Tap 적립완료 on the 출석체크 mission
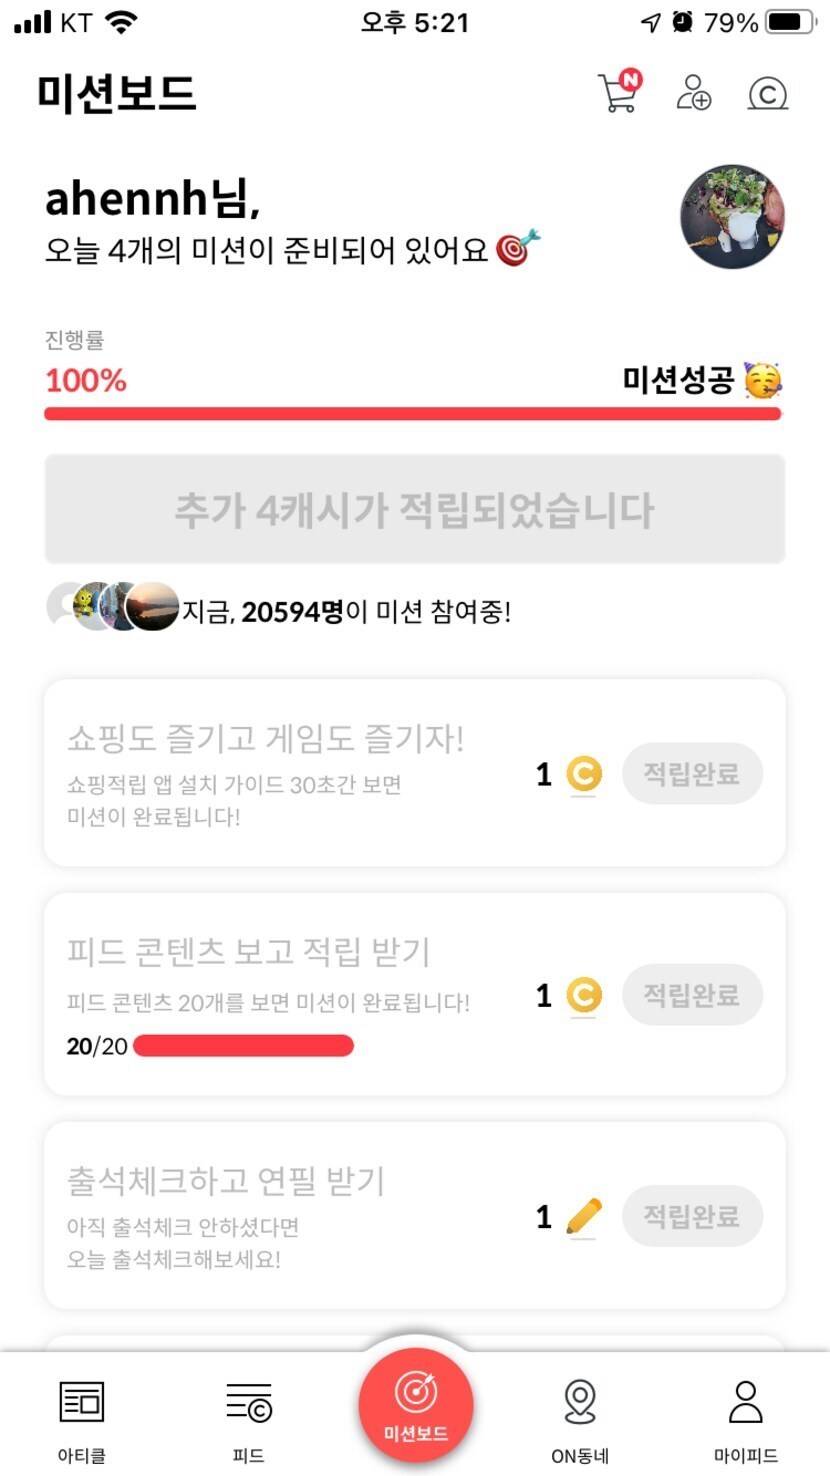The width and height of the screenshot is (830, 1476). (x=692, y=1217)
